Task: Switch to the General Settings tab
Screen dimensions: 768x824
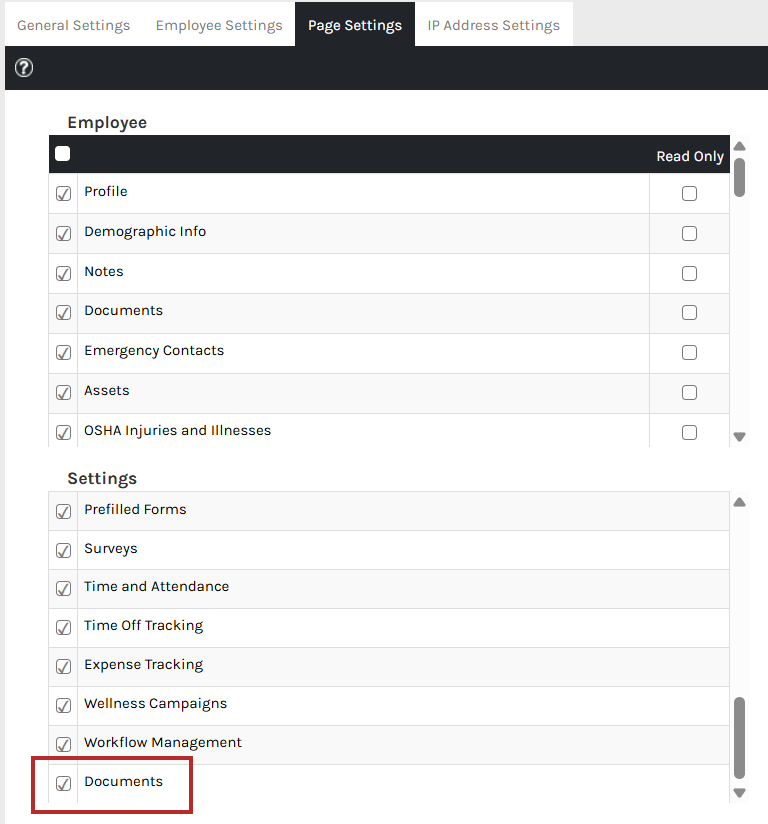Action: click(74, 25)
